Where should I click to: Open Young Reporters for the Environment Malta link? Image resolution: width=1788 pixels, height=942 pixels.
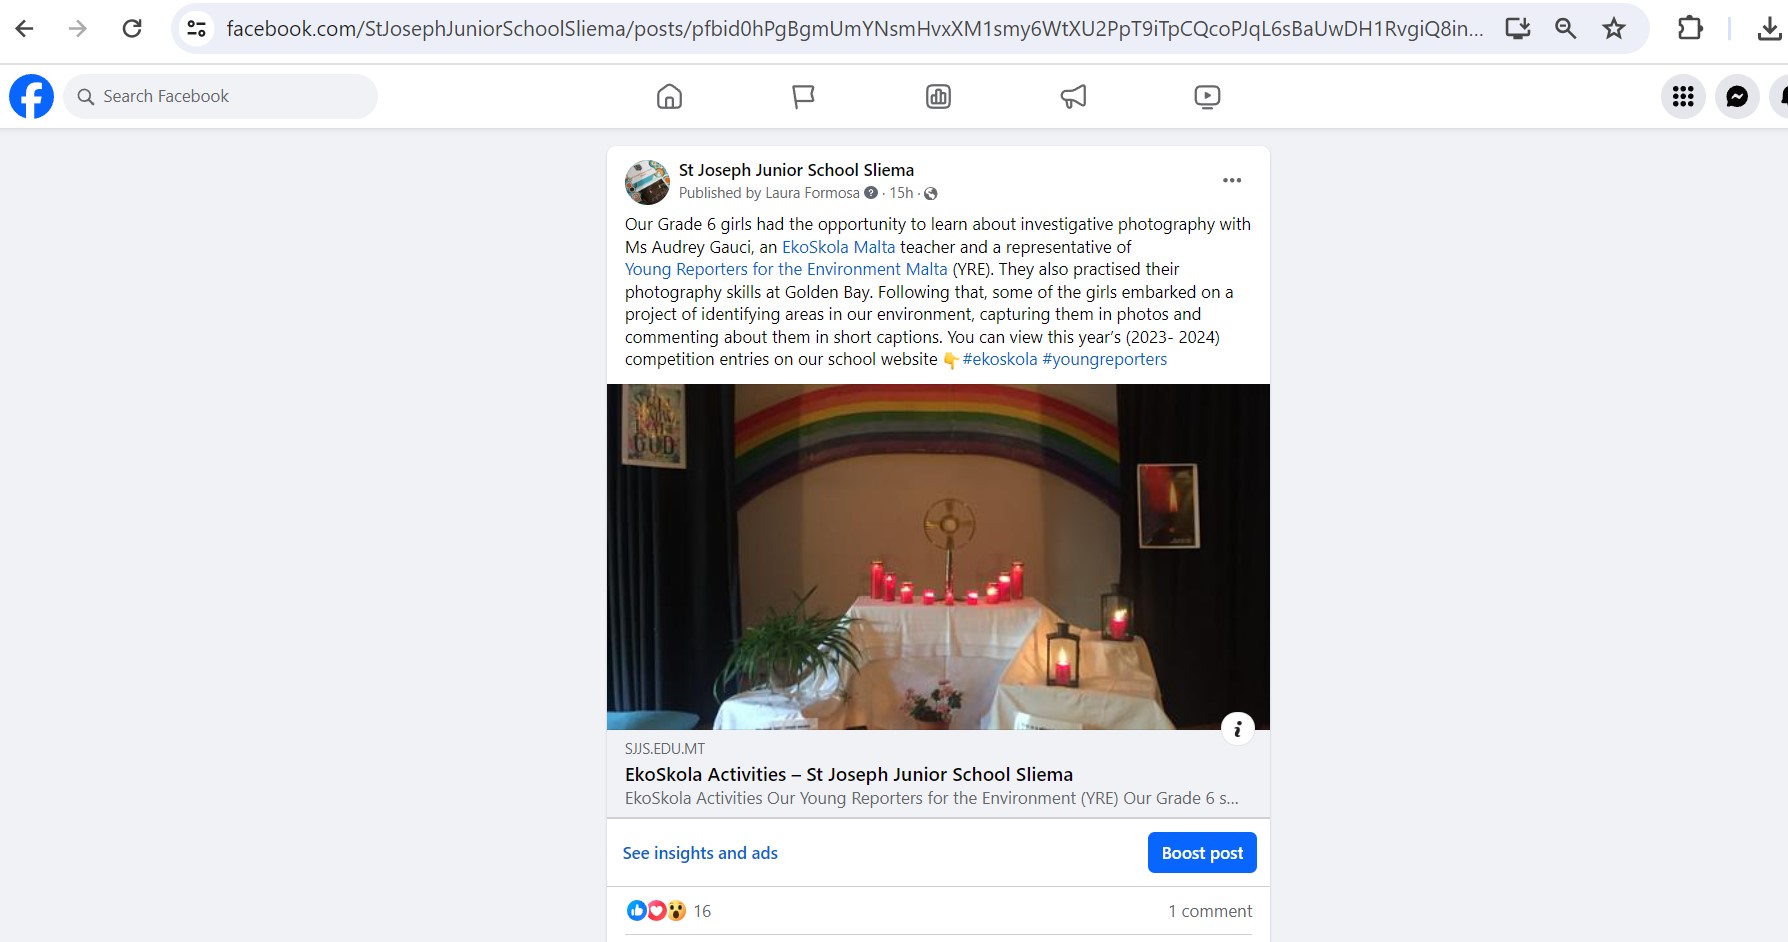786,269
